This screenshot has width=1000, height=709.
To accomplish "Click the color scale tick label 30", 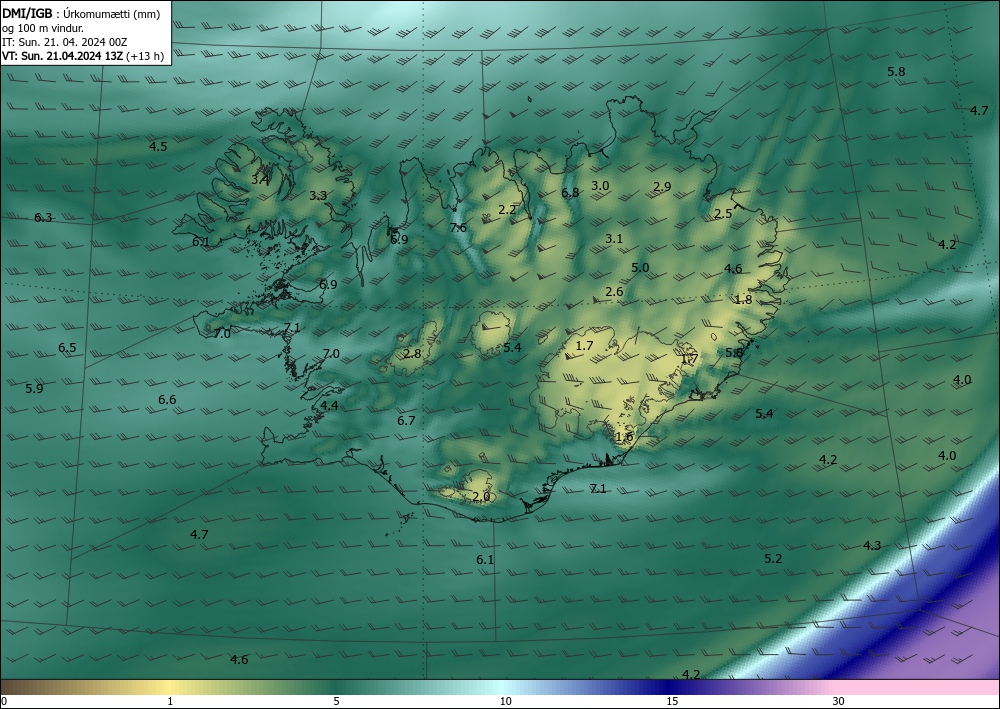I will pos(839,701).
